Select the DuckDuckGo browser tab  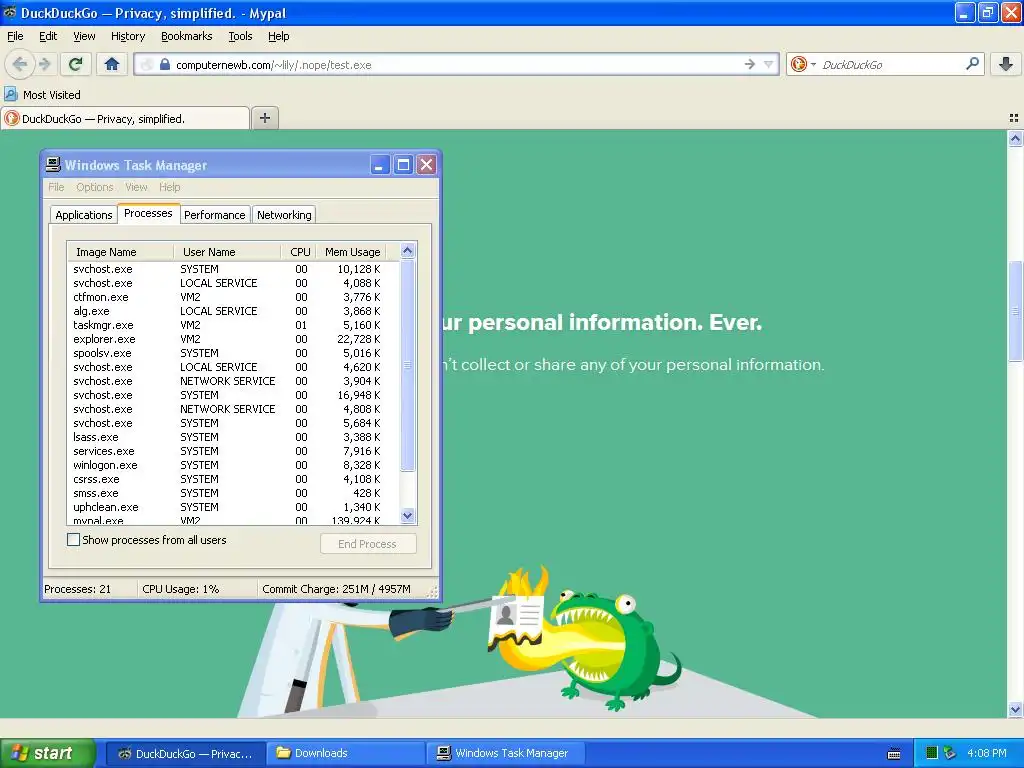point(125,118)
